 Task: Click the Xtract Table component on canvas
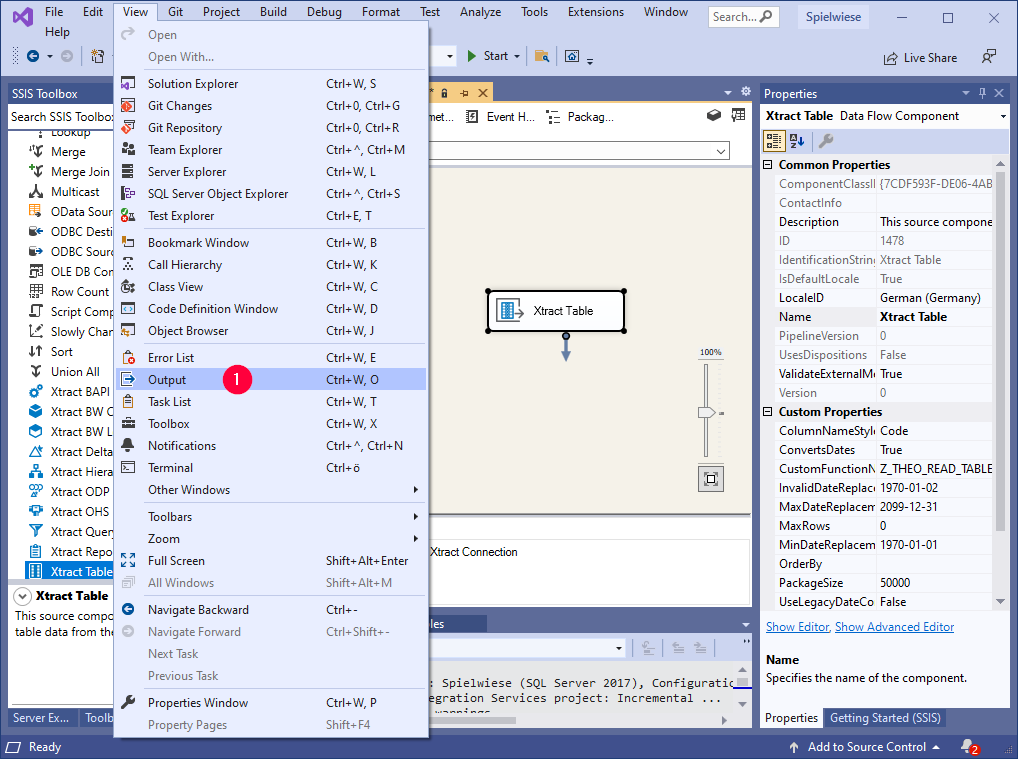pyautogui.click(x=556, y=311)
